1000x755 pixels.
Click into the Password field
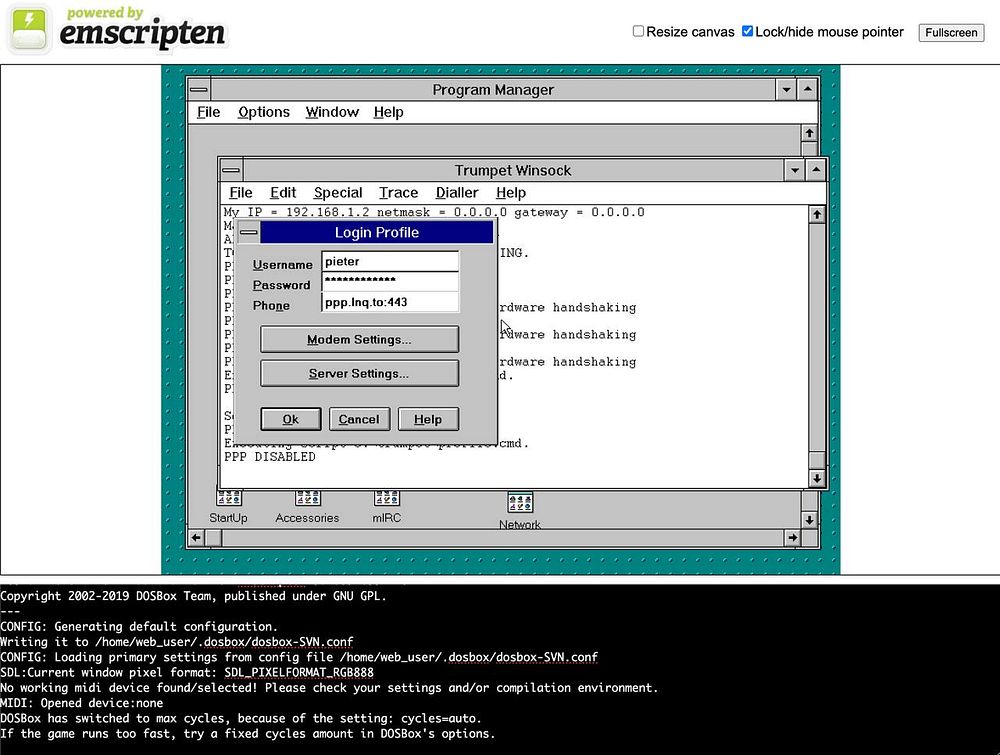(x=390, y=281)
